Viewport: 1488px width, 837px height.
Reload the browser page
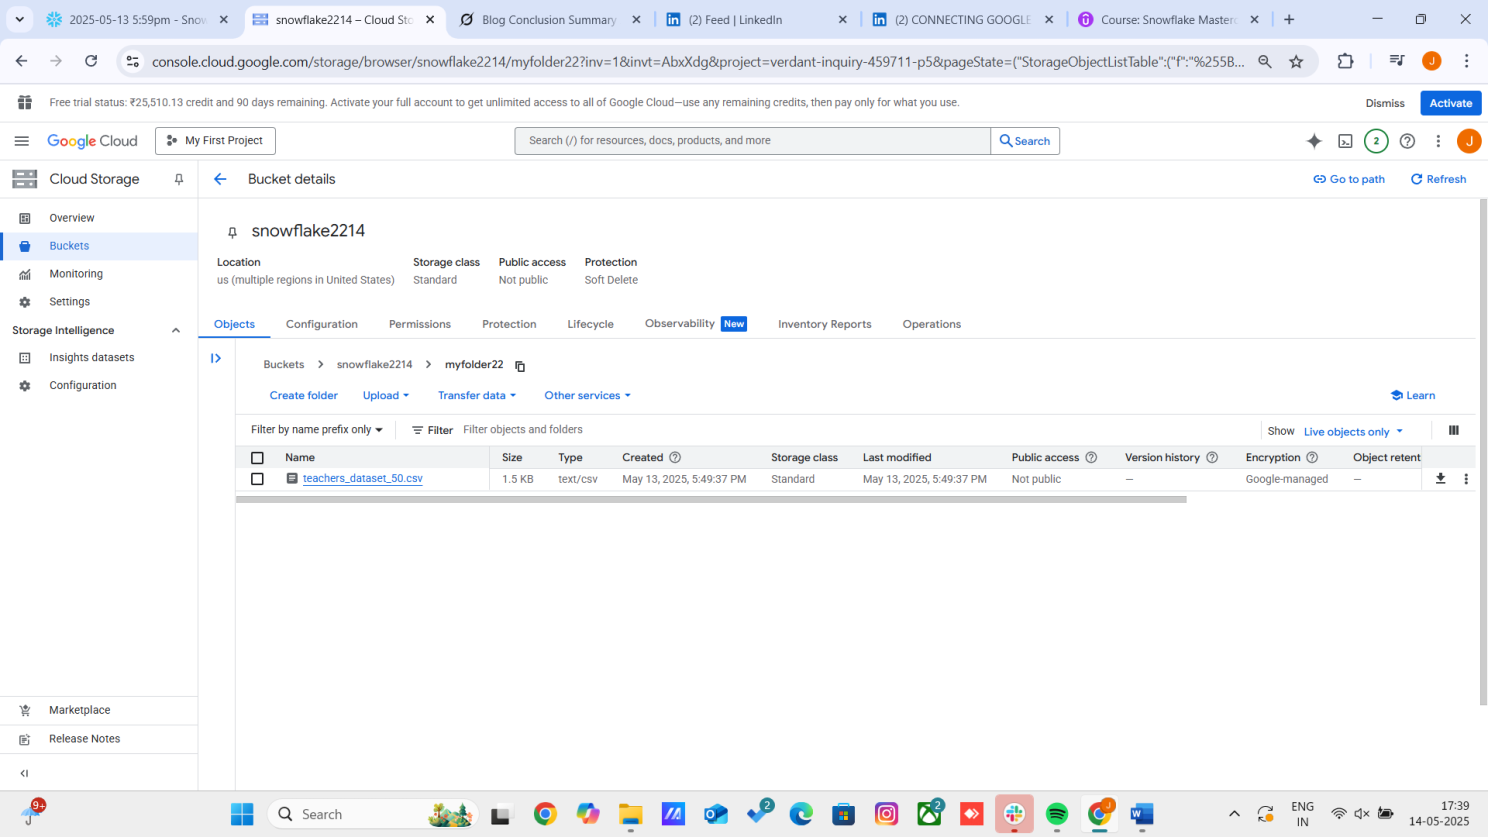coord(91,61)
